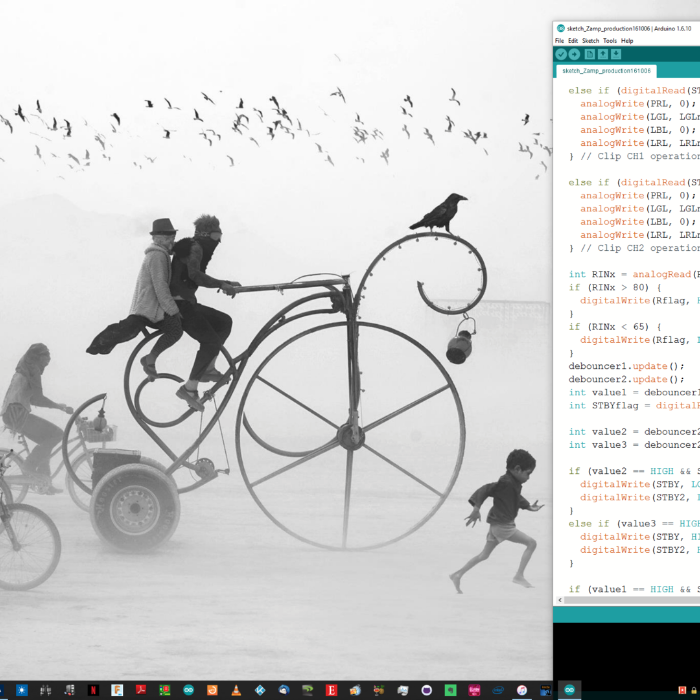Open Adobe Acrobat from the taskbar
This screenshot has width=700, height=700.
coord(141,690)
